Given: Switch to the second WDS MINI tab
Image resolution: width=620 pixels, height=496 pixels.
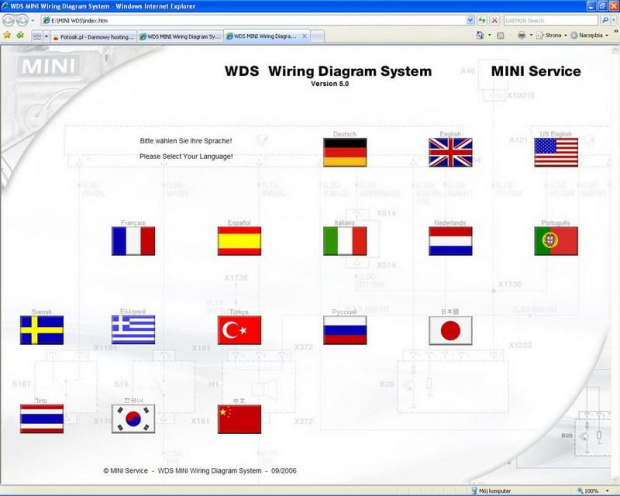Looking at the screenshot, I should pyautogui.click(x=180, y=37).
